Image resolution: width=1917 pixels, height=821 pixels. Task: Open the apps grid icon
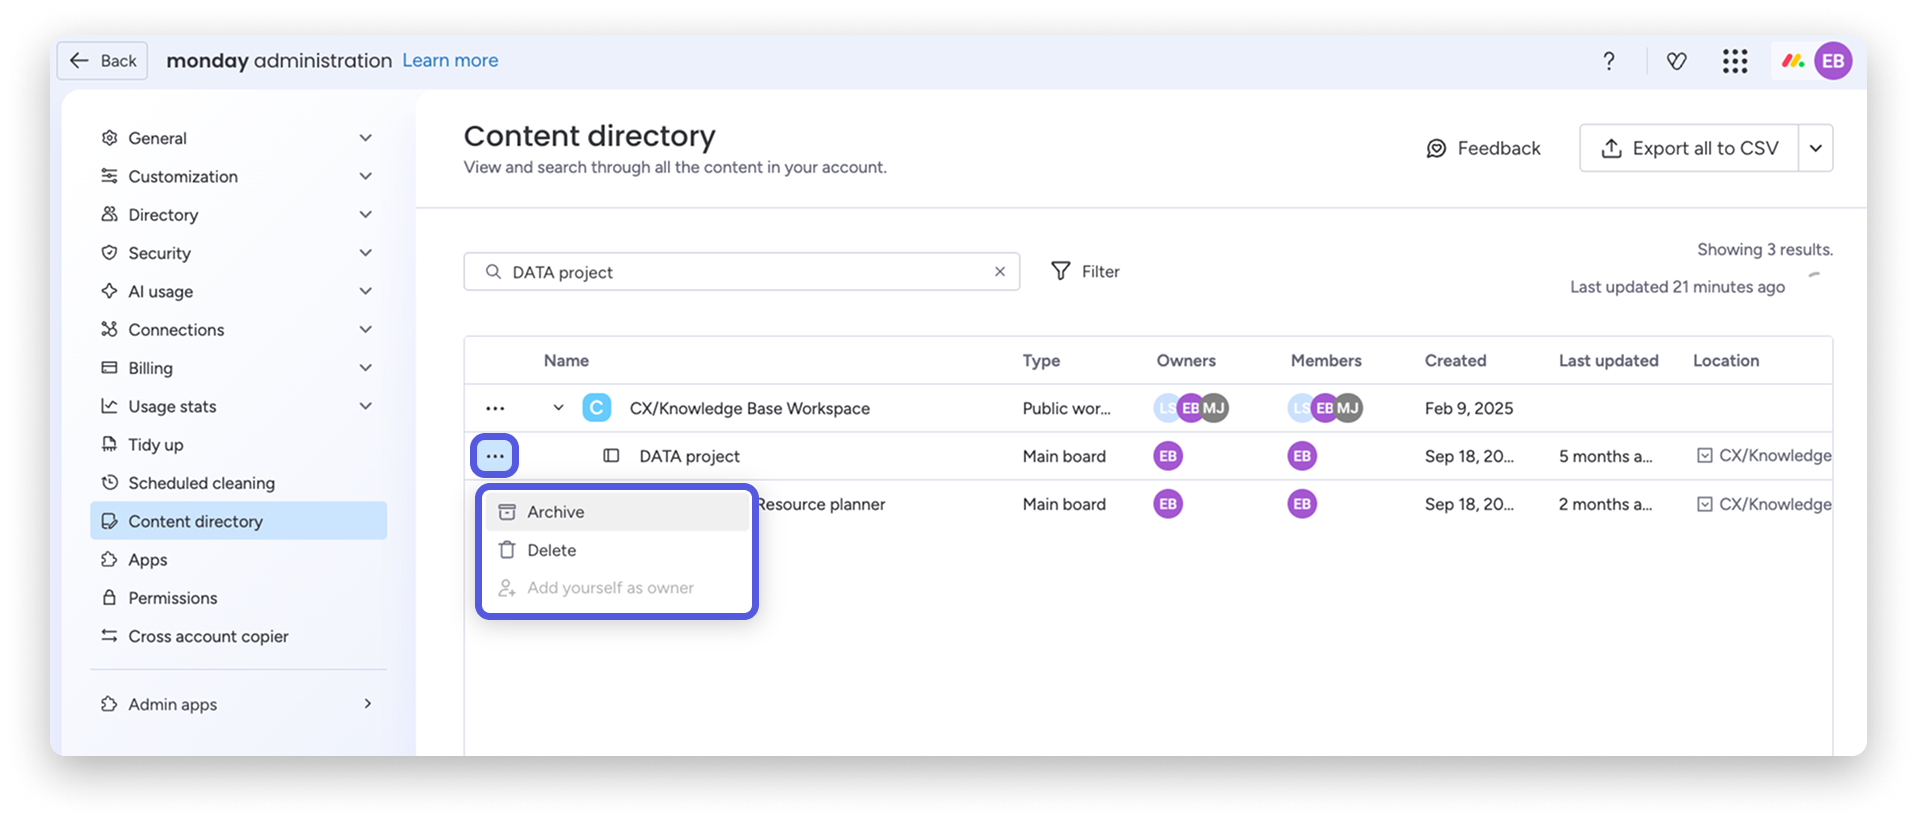point(1735,61)
